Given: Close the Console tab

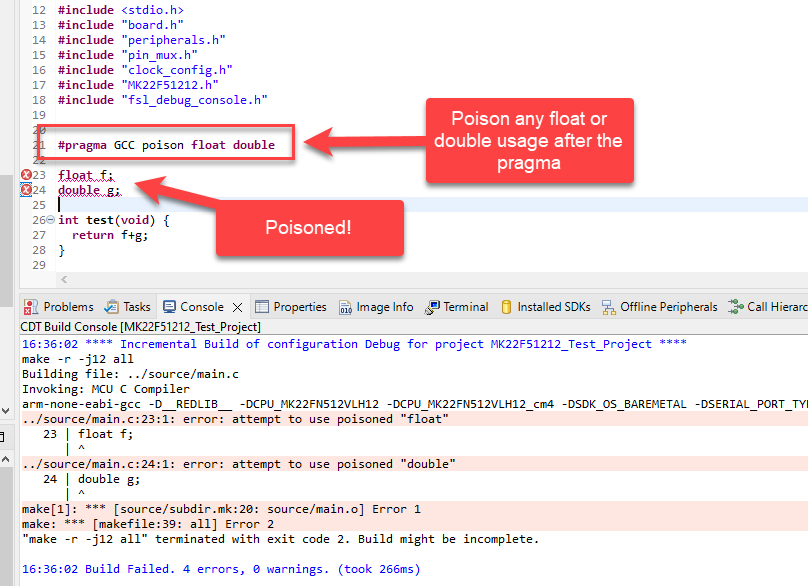Looking at the screenshot, I should click(237, 307).
